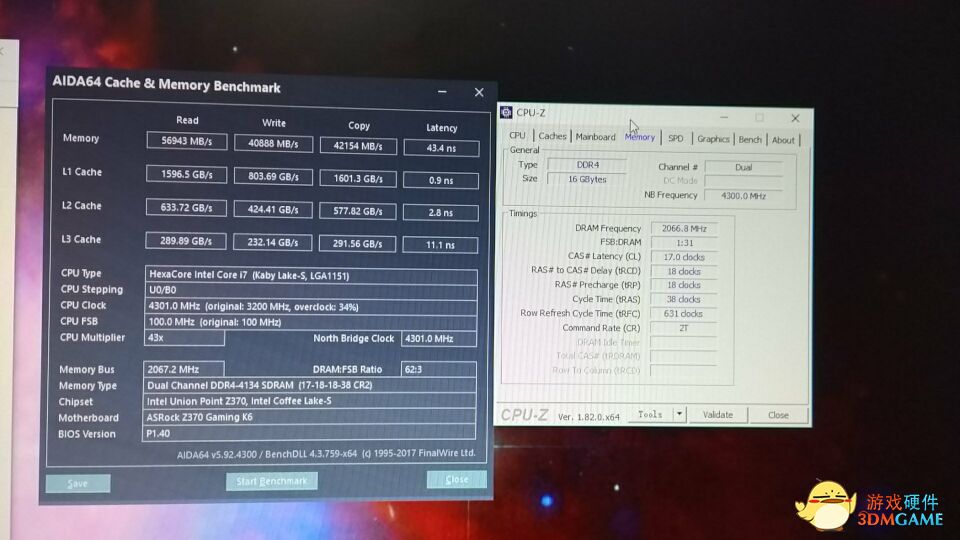The height and width of the screenshot is (540, 960).
Task: Click Start Benchmark in AIDA64
Action: pyautogui.click(x=272, y=481)
